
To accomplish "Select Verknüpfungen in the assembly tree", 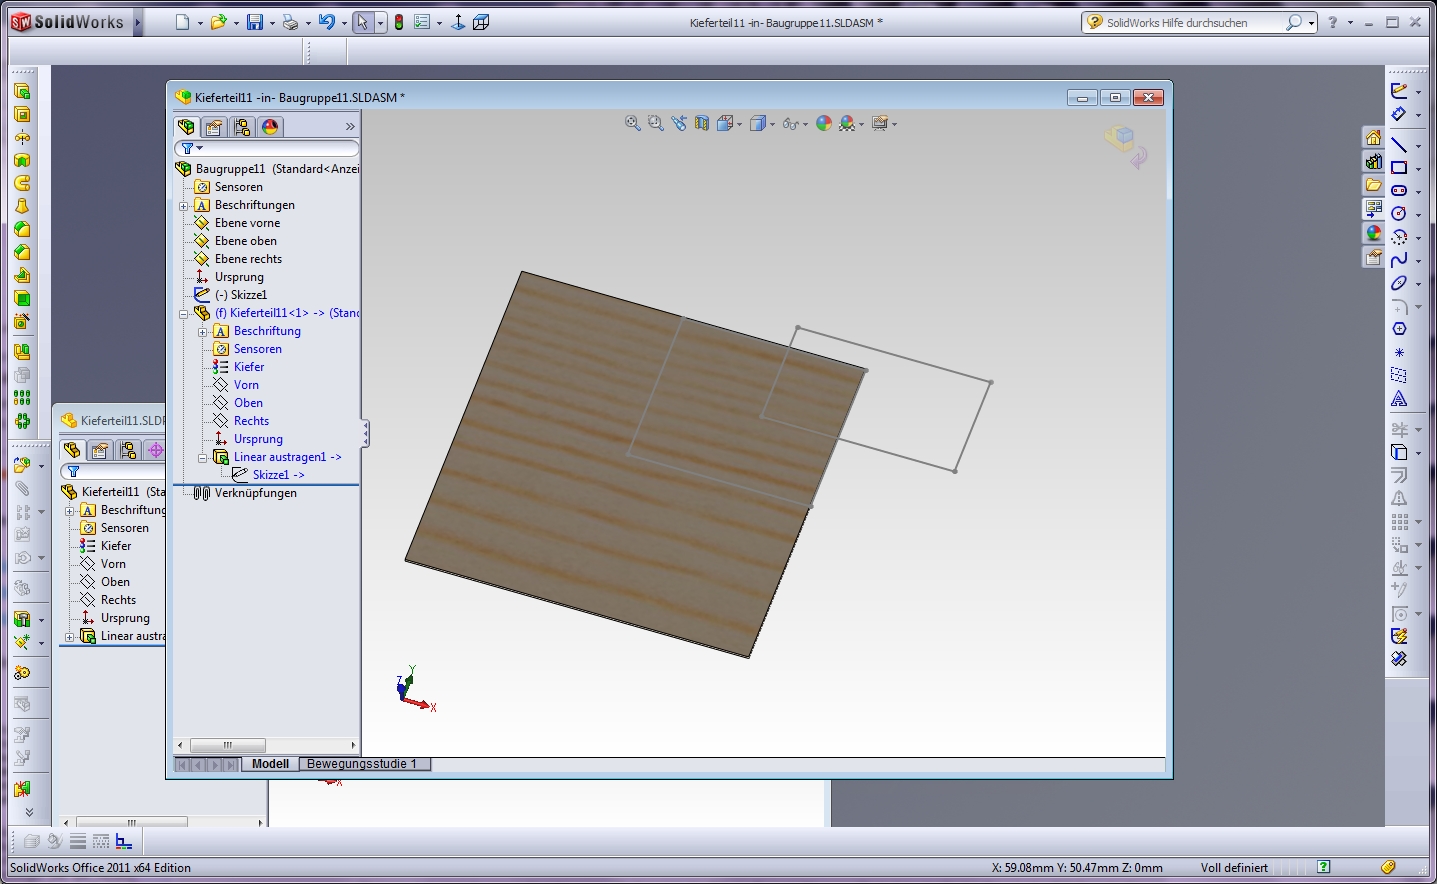I will [x=255, y=493].
